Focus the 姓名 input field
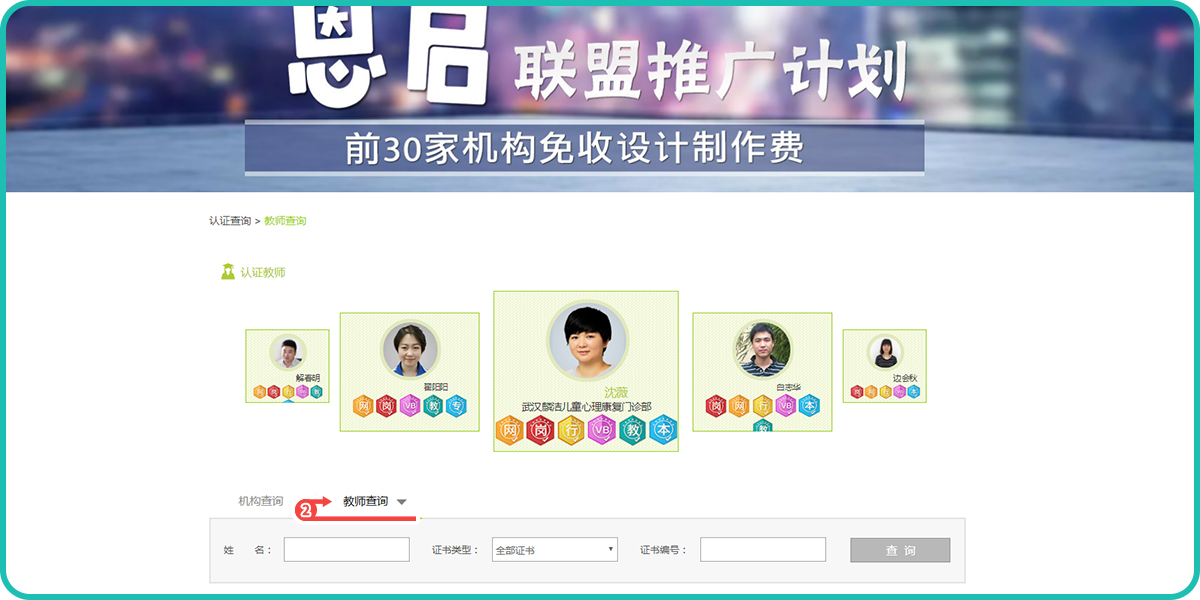Image resolution: width=1200 pixels, height=600 pixels. pos(347,550)
